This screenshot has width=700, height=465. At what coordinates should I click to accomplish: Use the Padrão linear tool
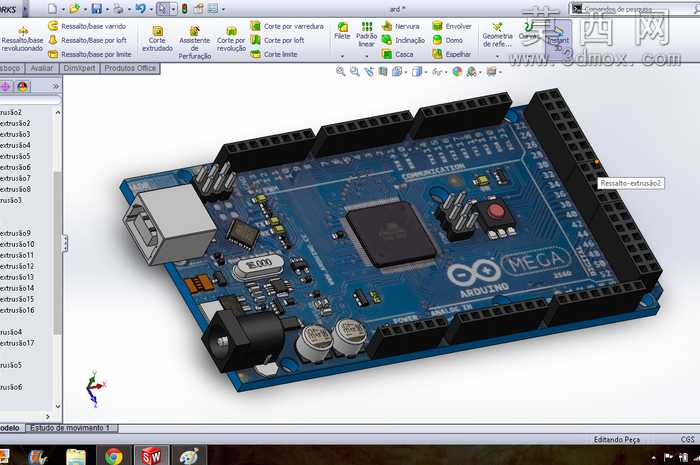tap(367, 34)
